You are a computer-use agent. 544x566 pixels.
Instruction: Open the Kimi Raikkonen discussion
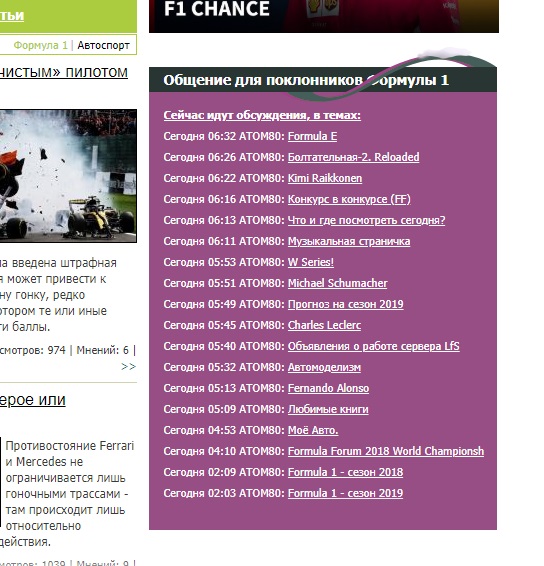point(325,178)
